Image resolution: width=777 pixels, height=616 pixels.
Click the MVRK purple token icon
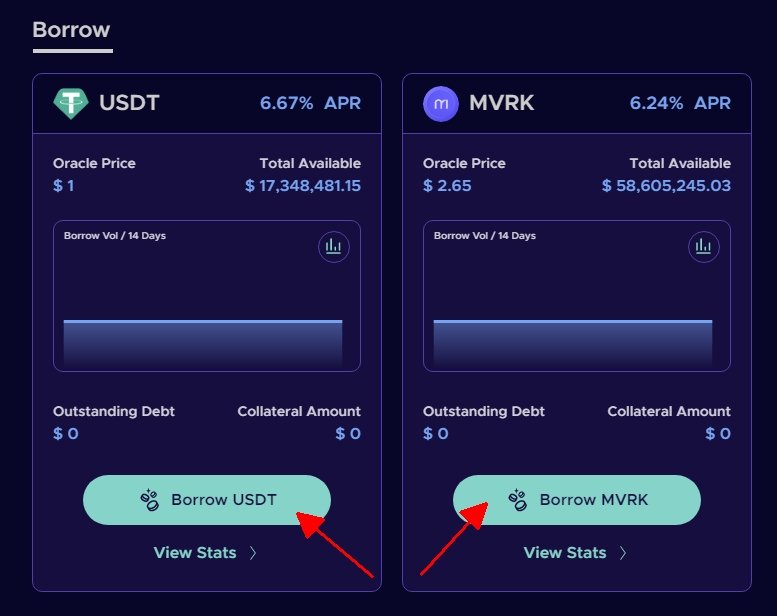click(x=441, y=104)
